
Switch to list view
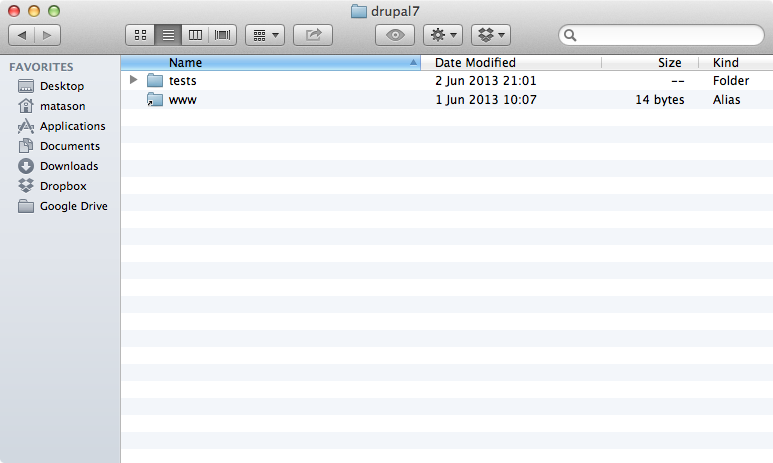coord(168,35)
